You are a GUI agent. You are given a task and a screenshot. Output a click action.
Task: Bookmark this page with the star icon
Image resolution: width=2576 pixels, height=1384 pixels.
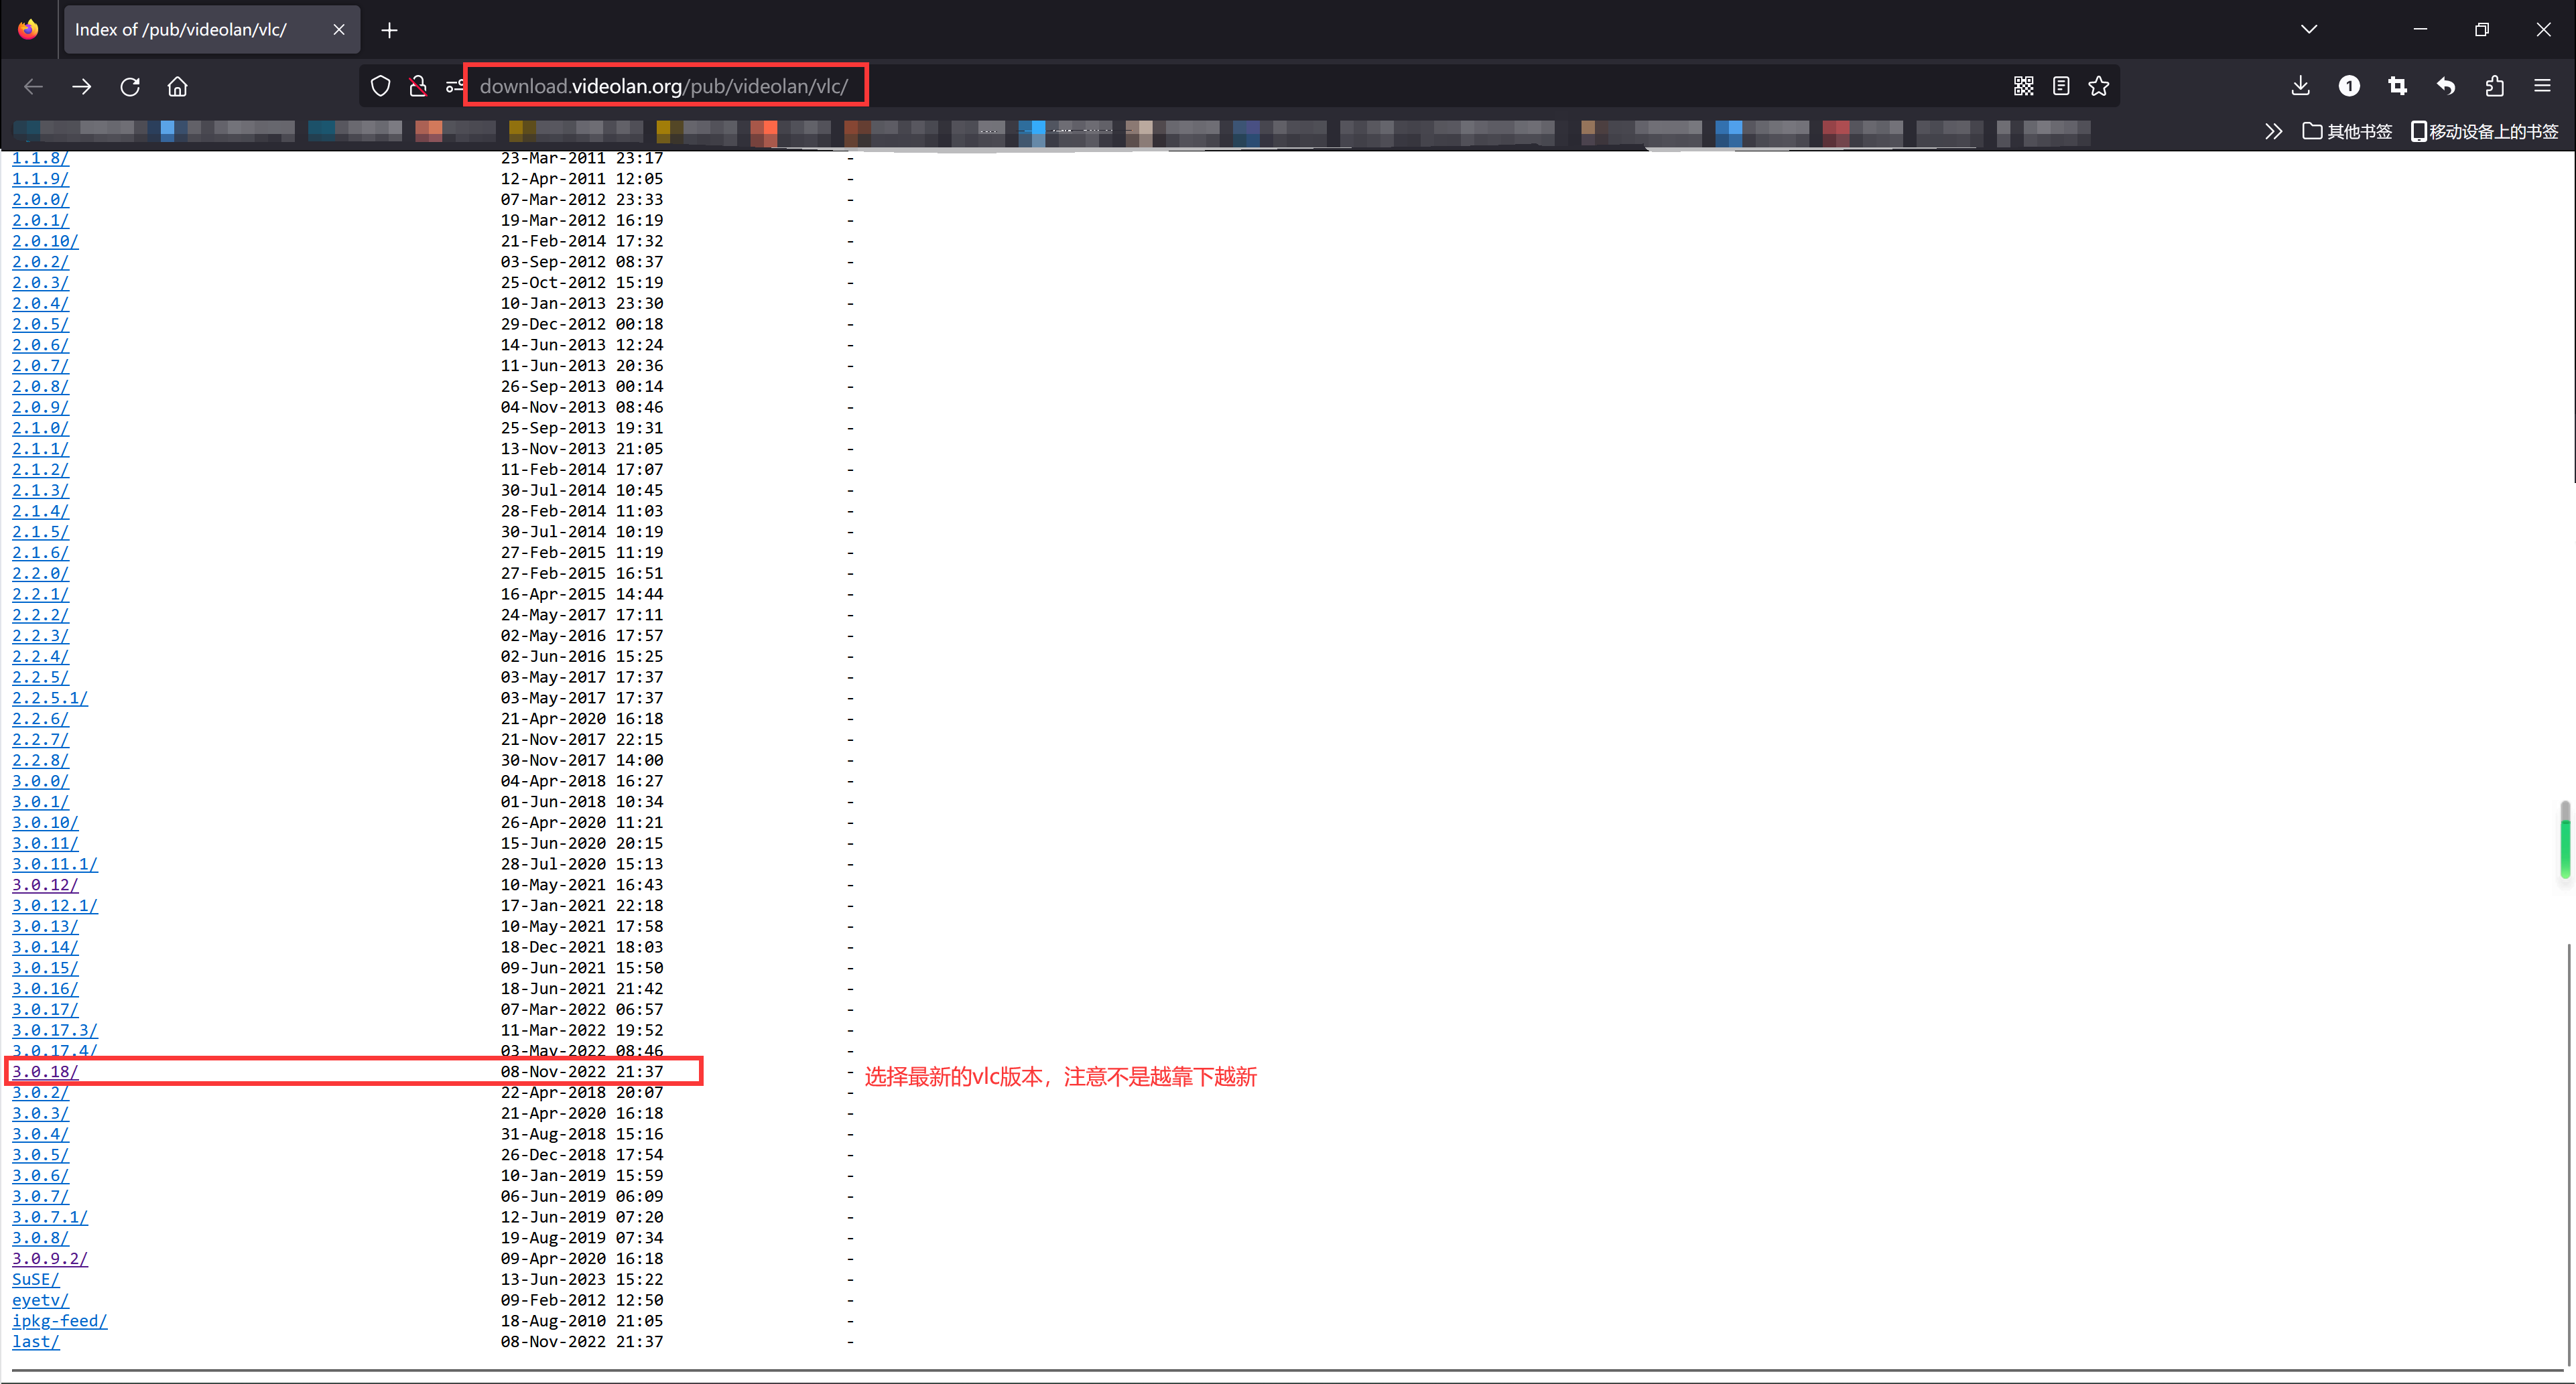coord(2098,86)
